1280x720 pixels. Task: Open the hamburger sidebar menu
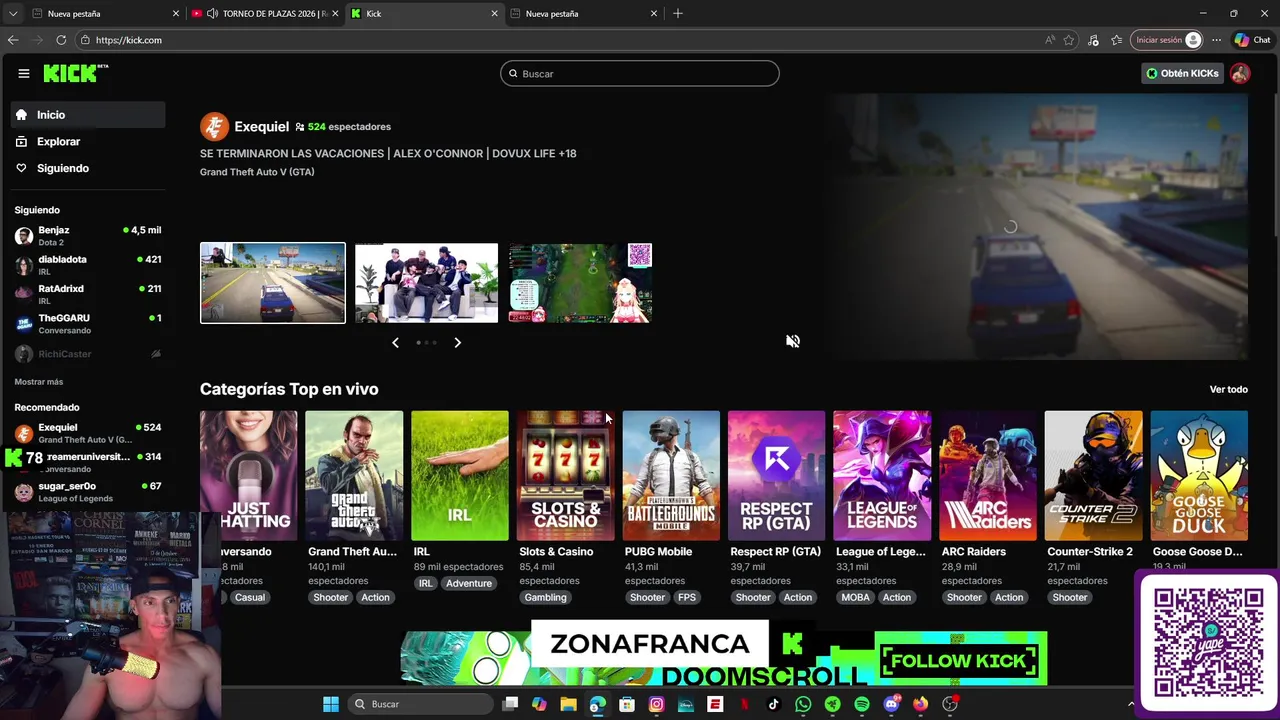(23, 73)
